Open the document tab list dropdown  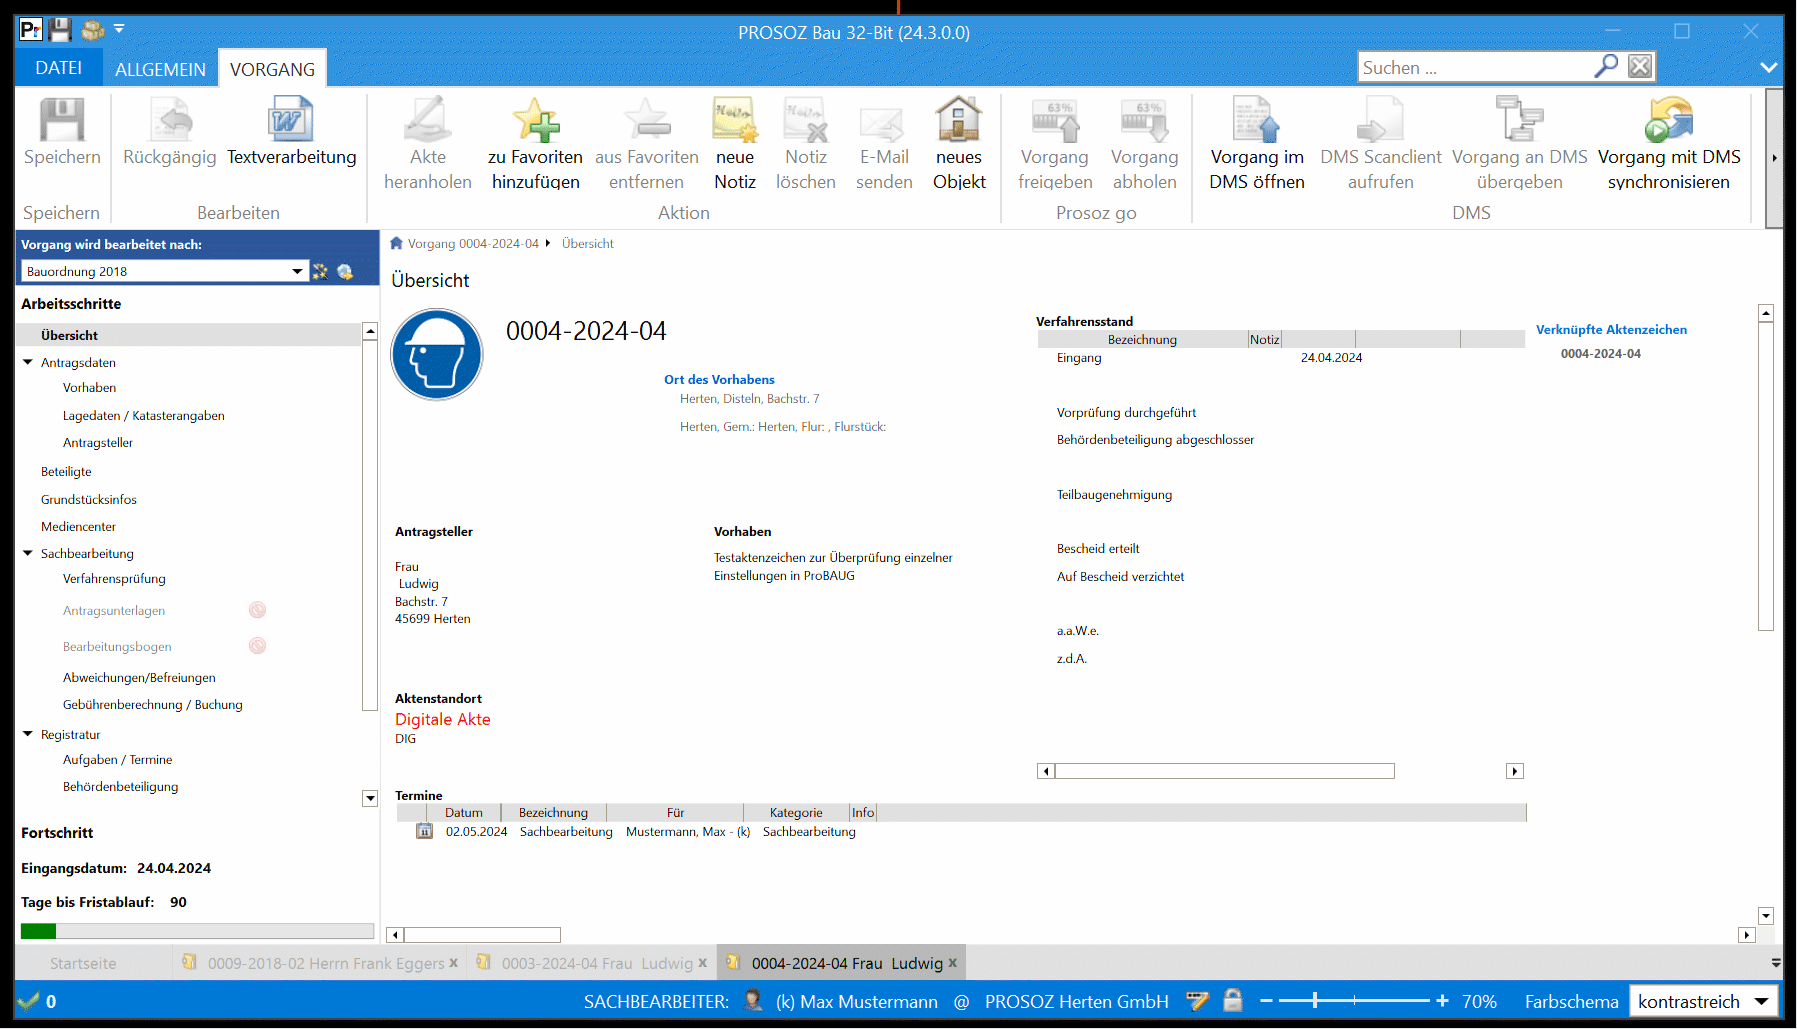click(x=1776, y=963)
